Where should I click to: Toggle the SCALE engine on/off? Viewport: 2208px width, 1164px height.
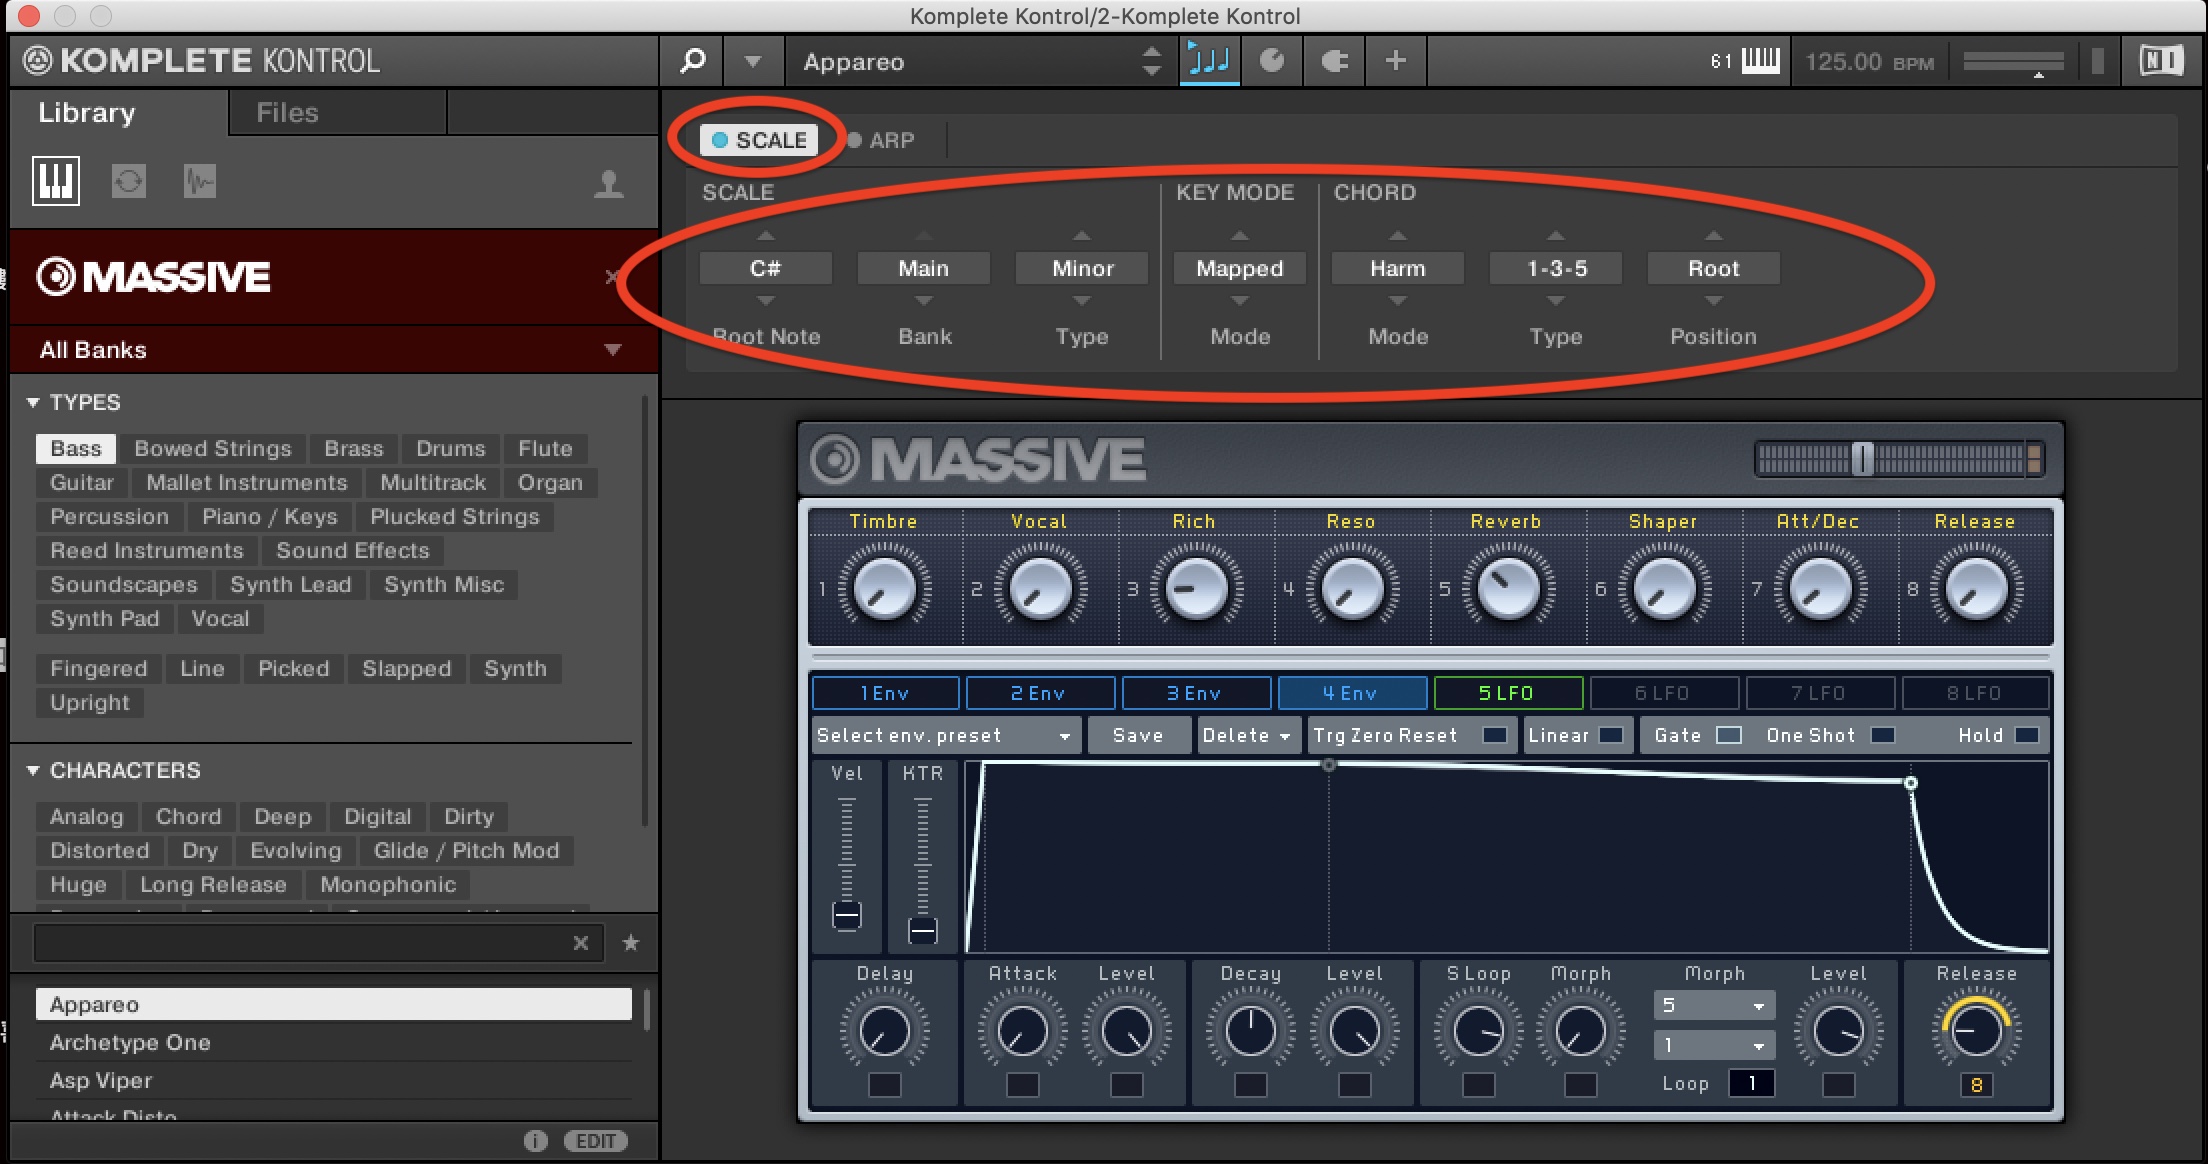click(x=720, y=140)
